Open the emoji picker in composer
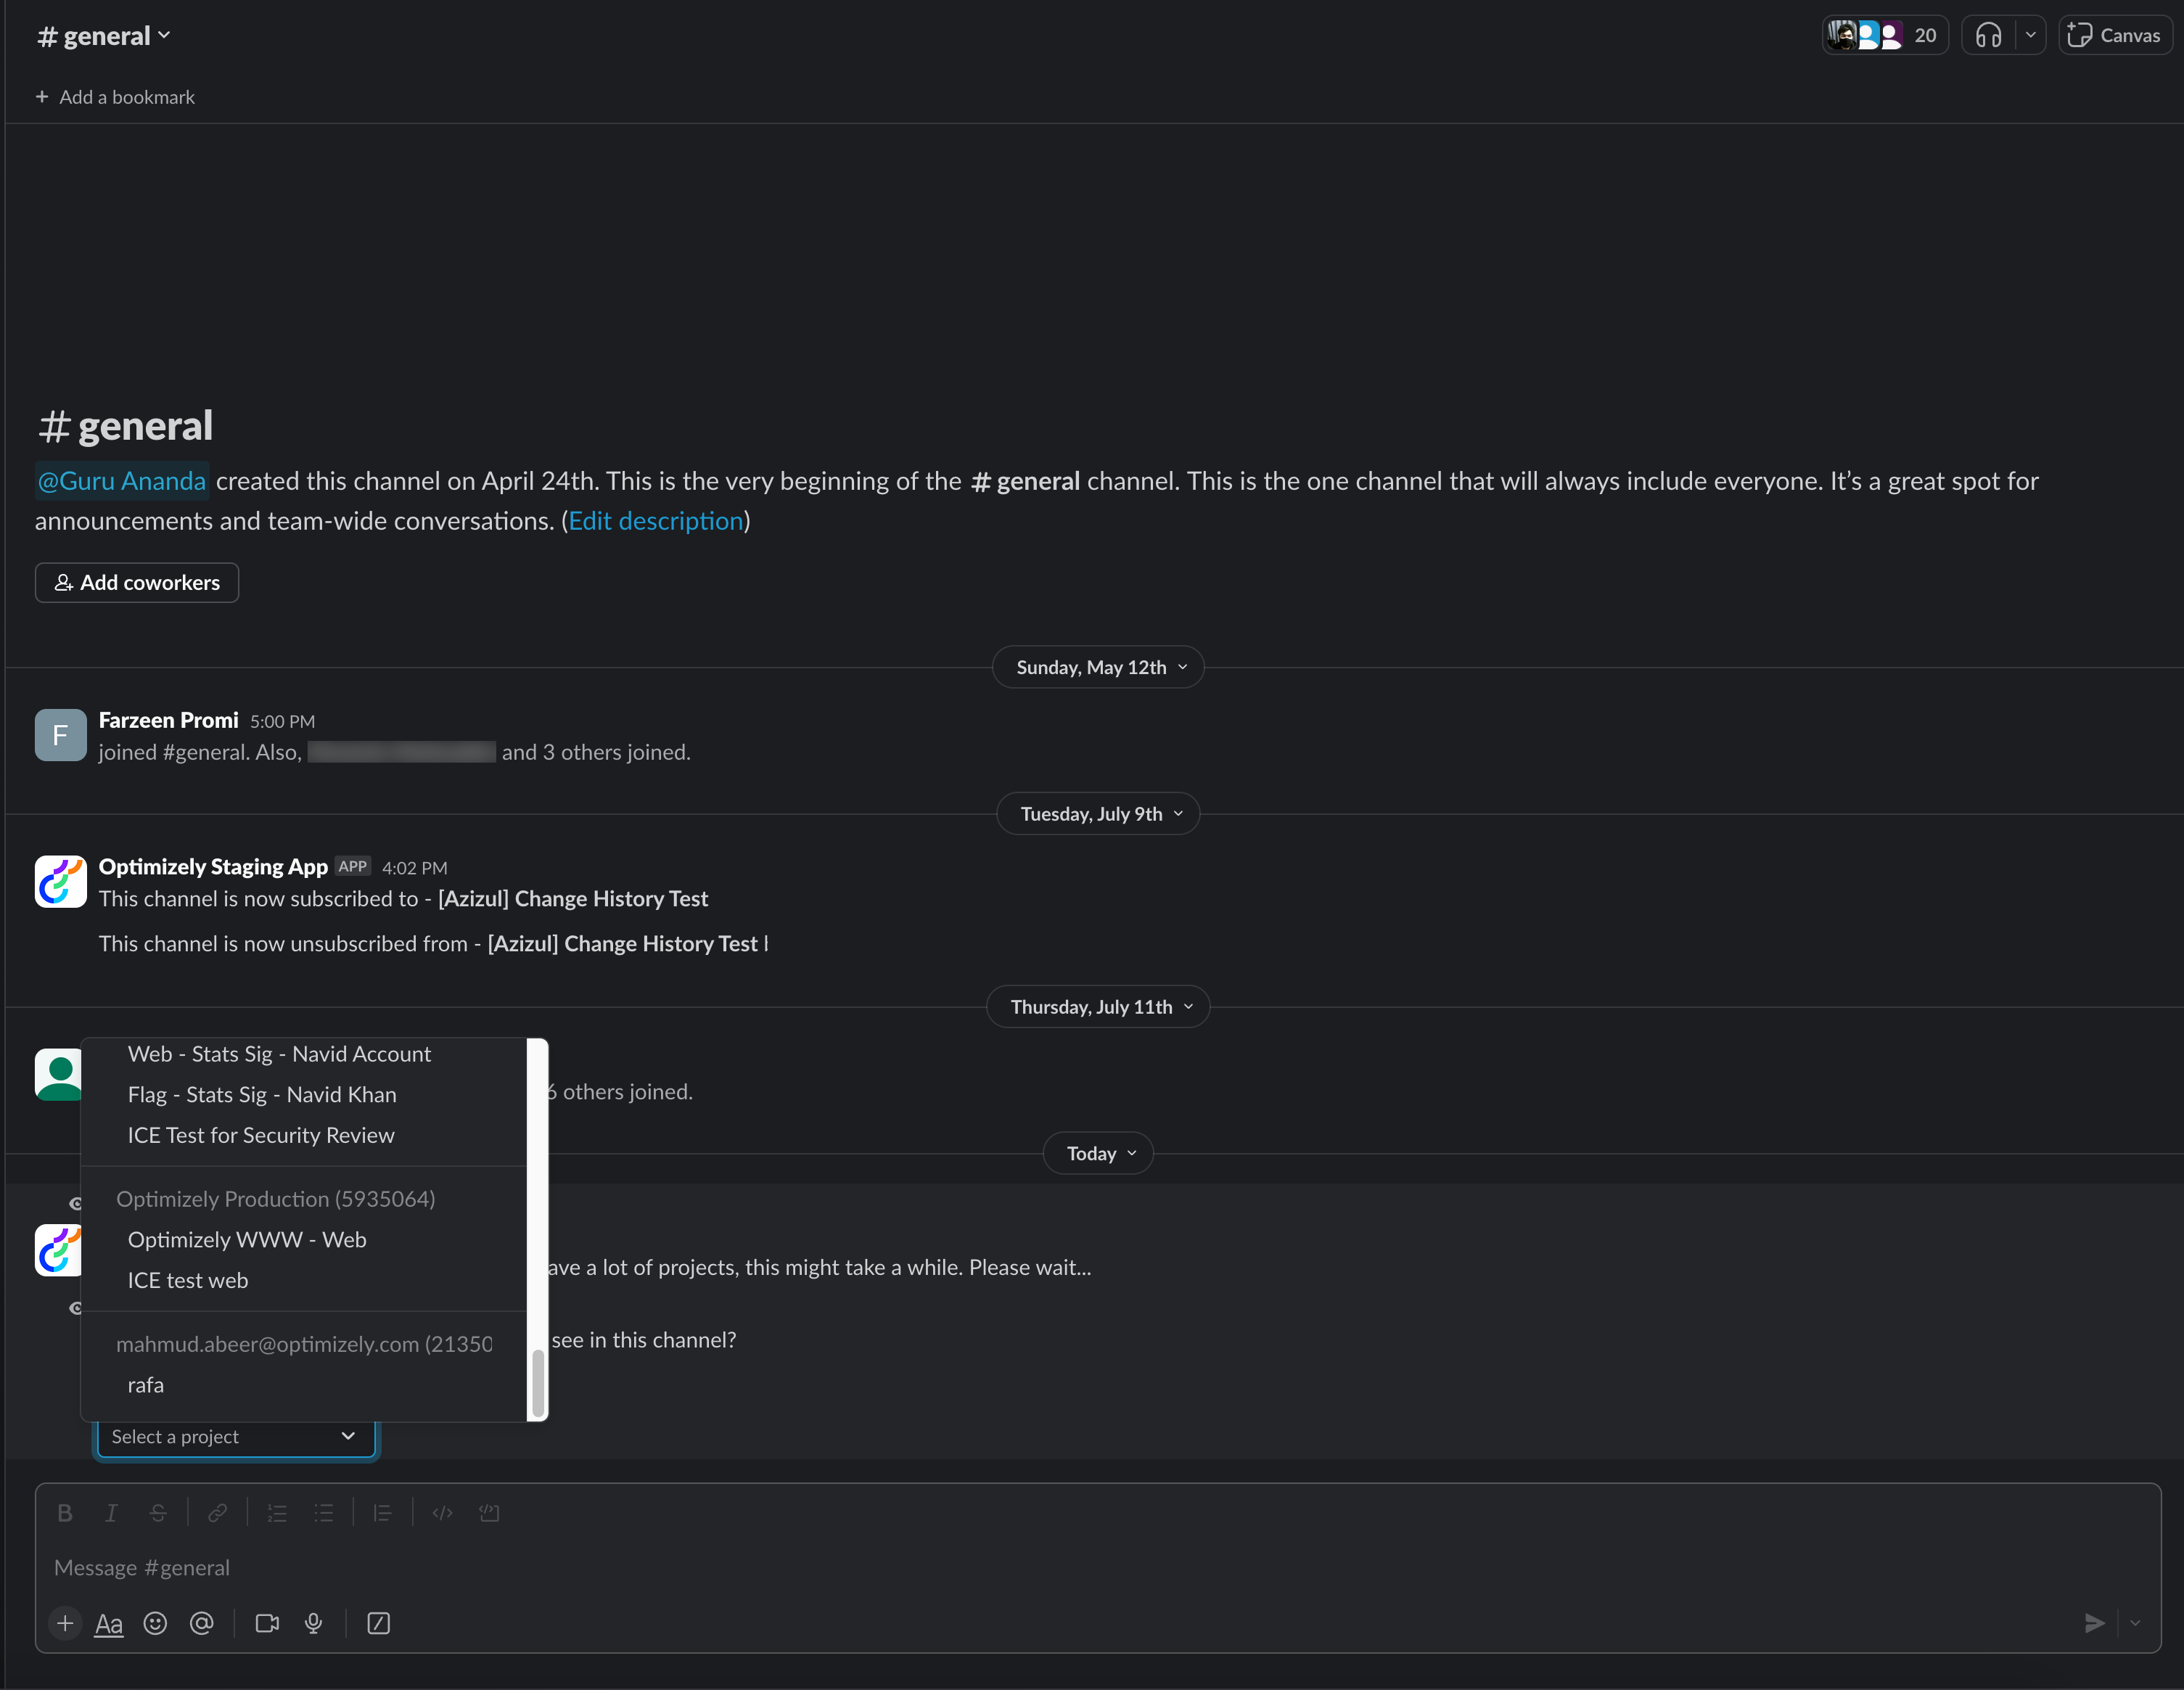 [x=155, y=1623]
